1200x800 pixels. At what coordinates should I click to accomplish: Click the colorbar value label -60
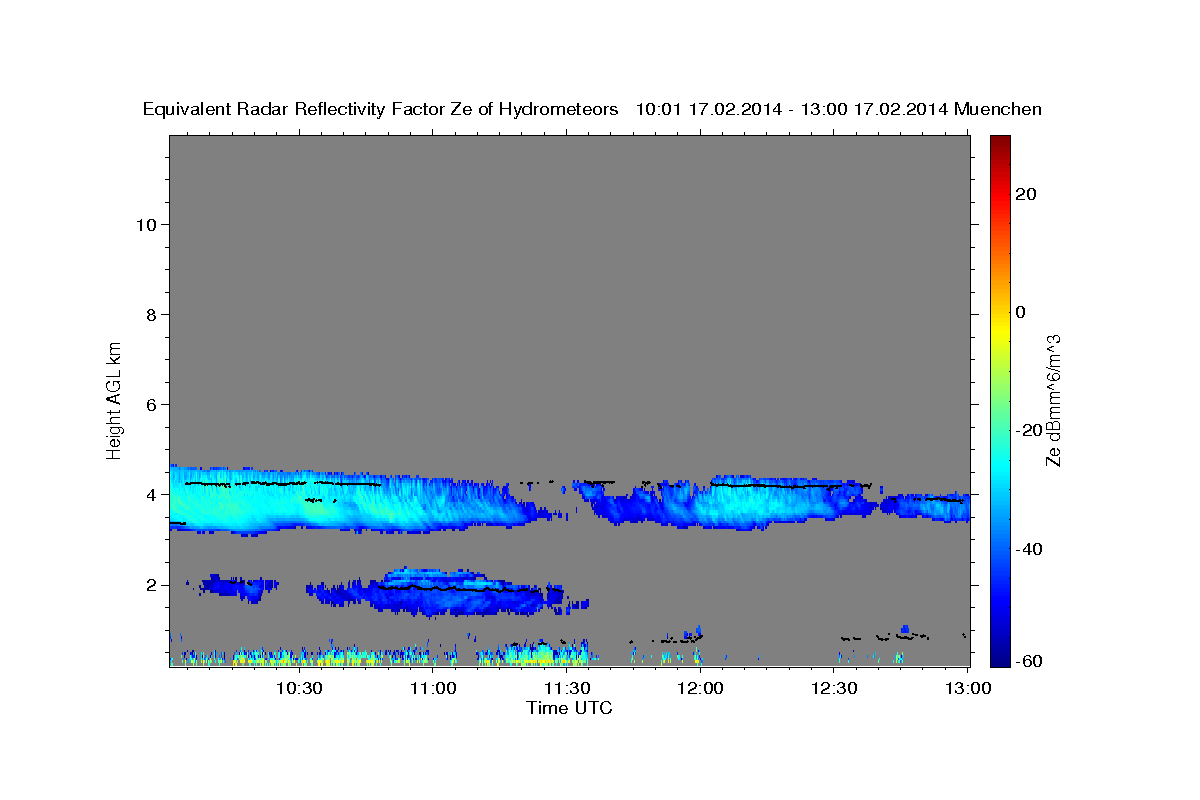coord(1028,661)
